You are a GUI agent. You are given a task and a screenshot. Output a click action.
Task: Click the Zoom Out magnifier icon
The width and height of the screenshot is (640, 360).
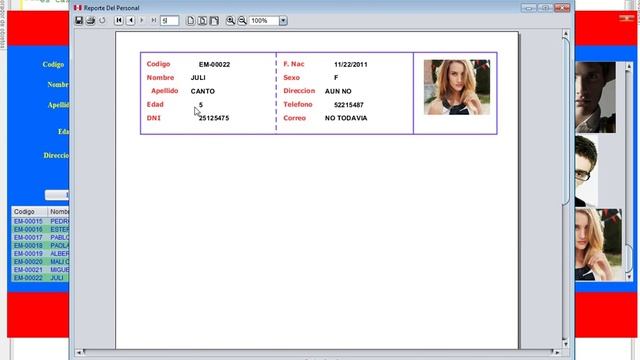coord(242,20)
